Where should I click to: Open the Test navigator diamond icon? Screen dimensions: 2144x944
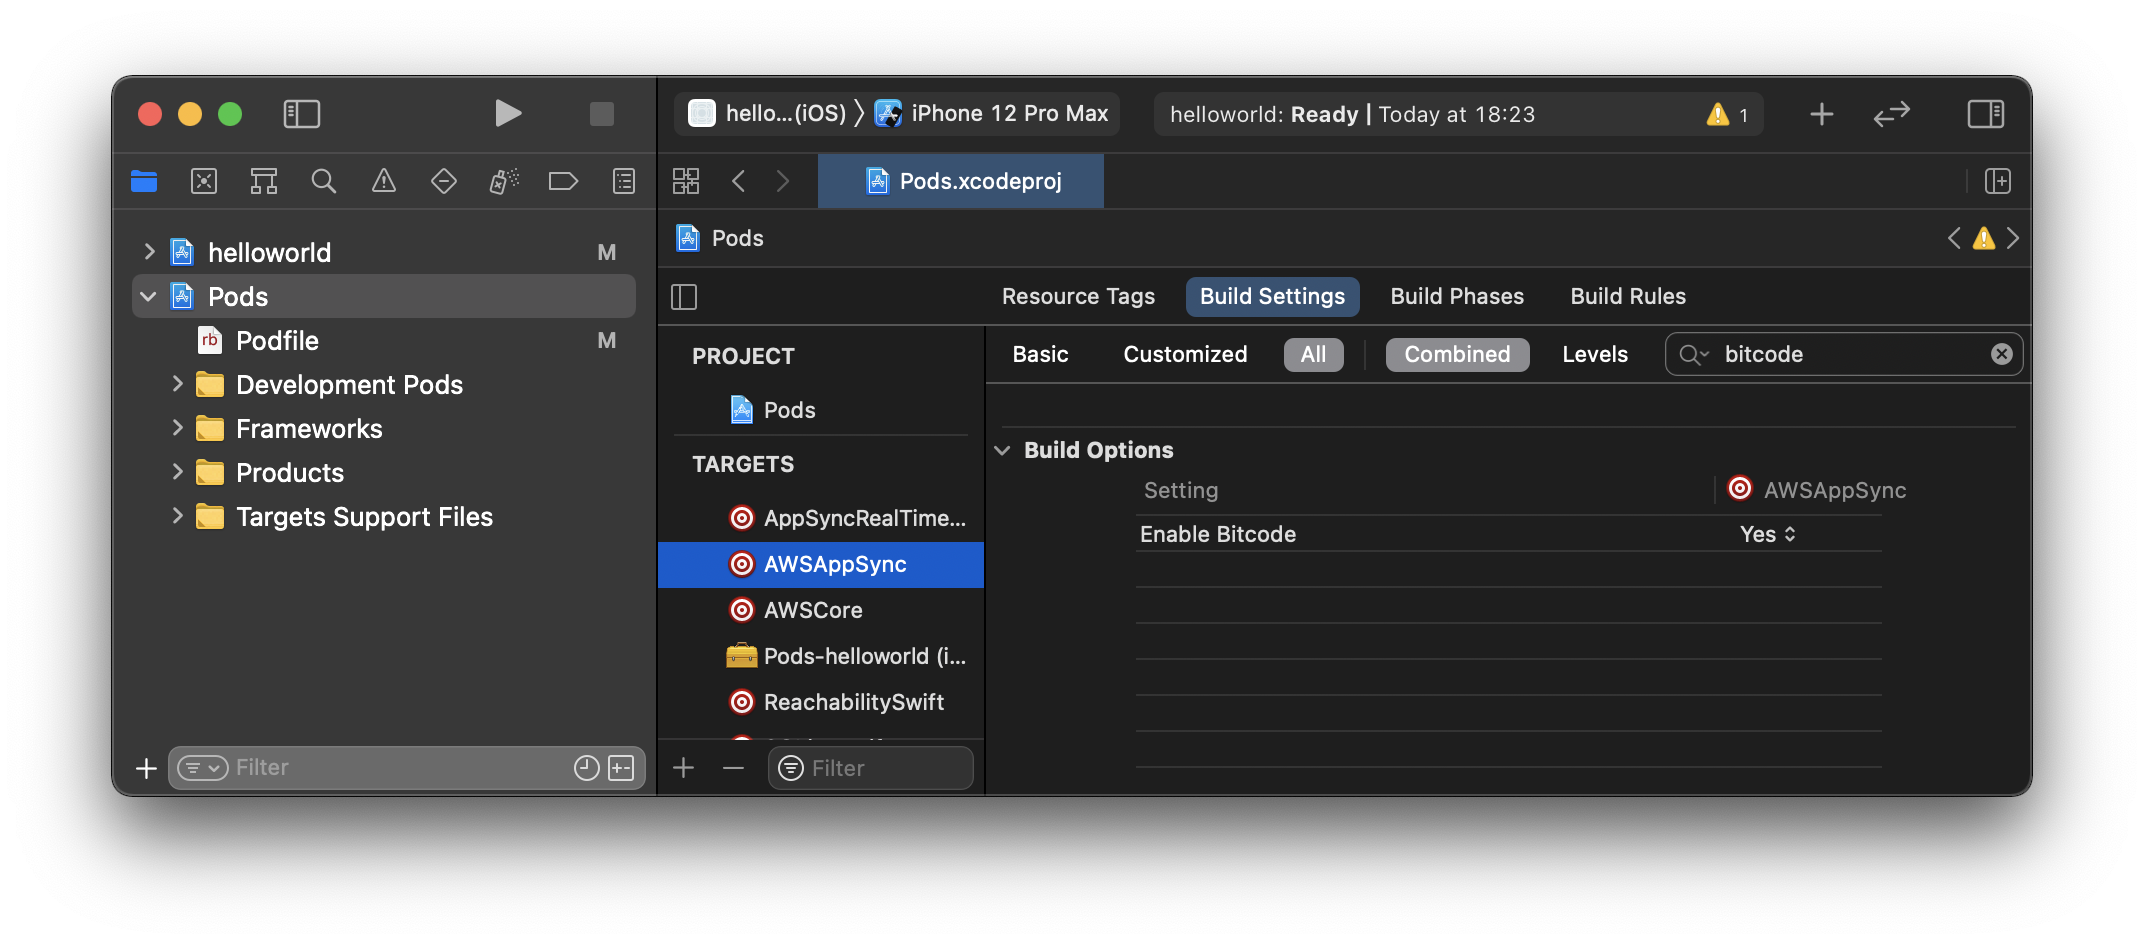pyautogui.click(x=444, y=181)
